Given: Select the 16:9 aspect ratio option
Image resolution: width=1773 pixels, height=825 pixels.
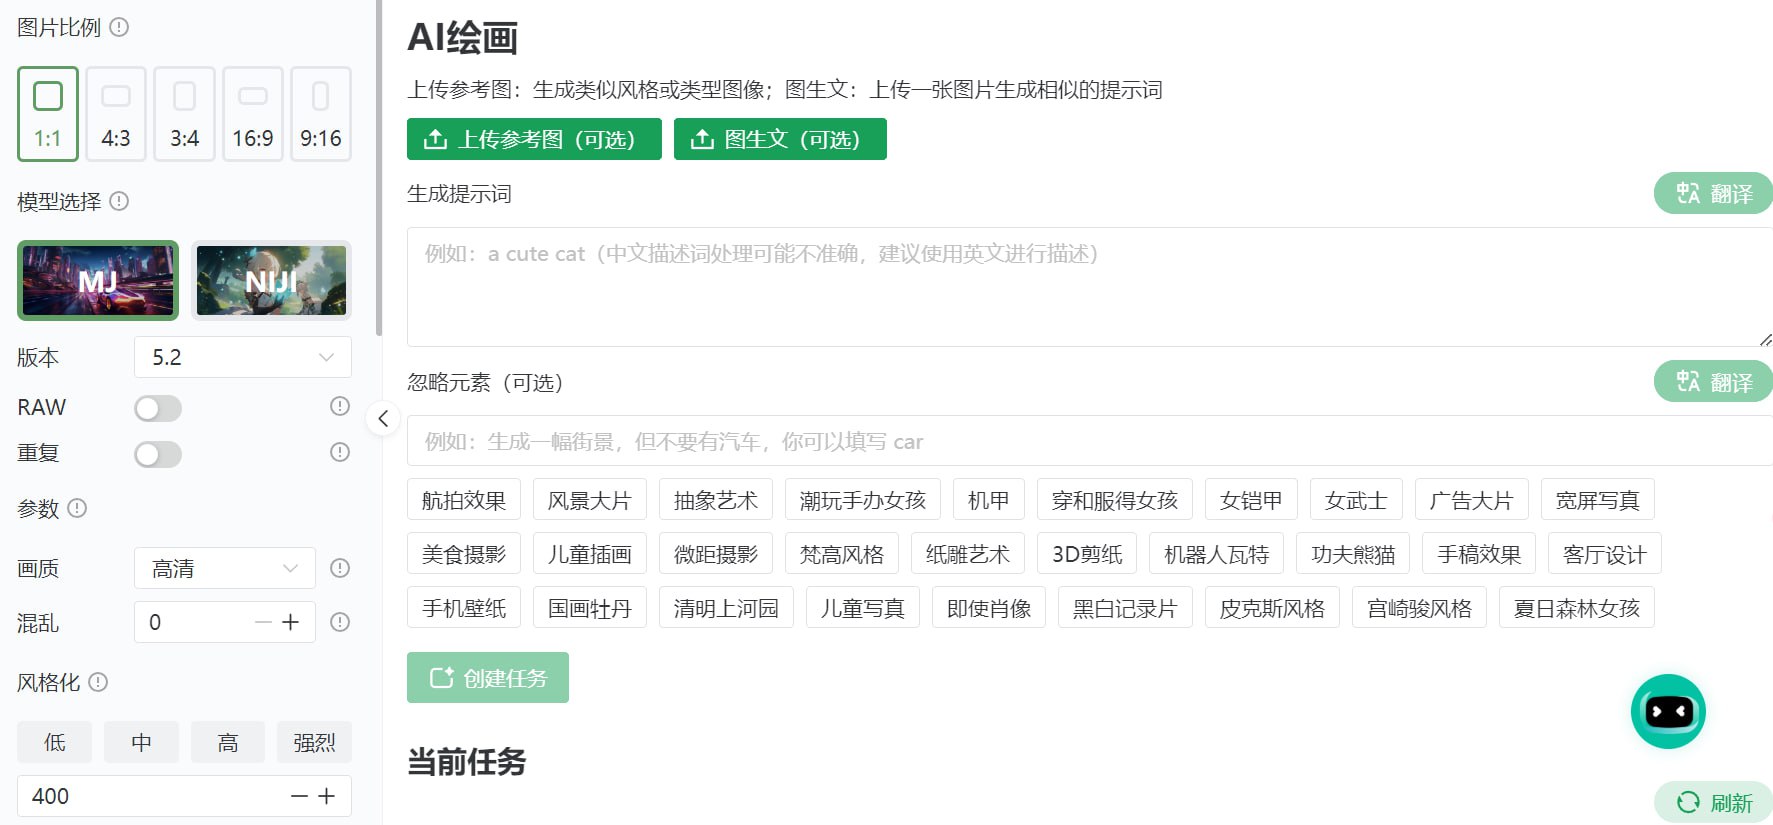Looking at the screenshot, I should (253, 114).
